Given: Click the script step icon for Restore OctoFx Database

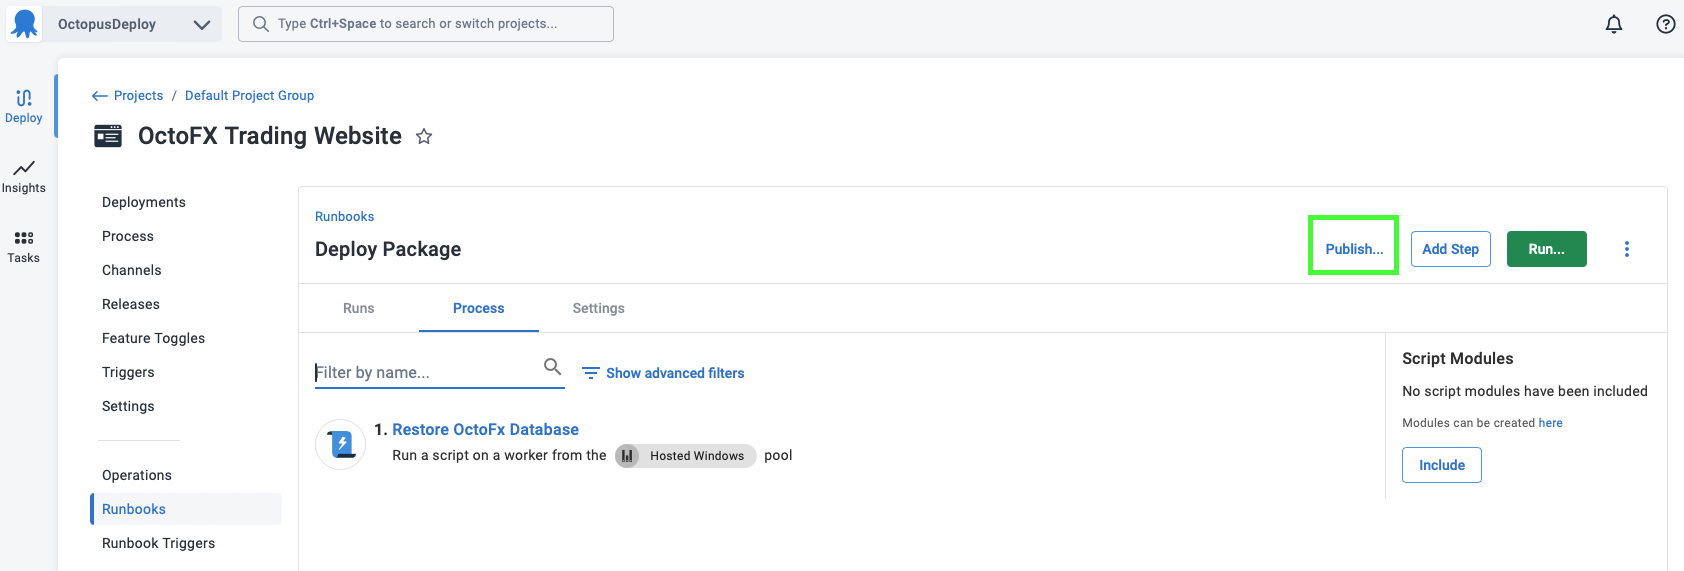Looking at the screenshot, I should (x=341, y=444).
